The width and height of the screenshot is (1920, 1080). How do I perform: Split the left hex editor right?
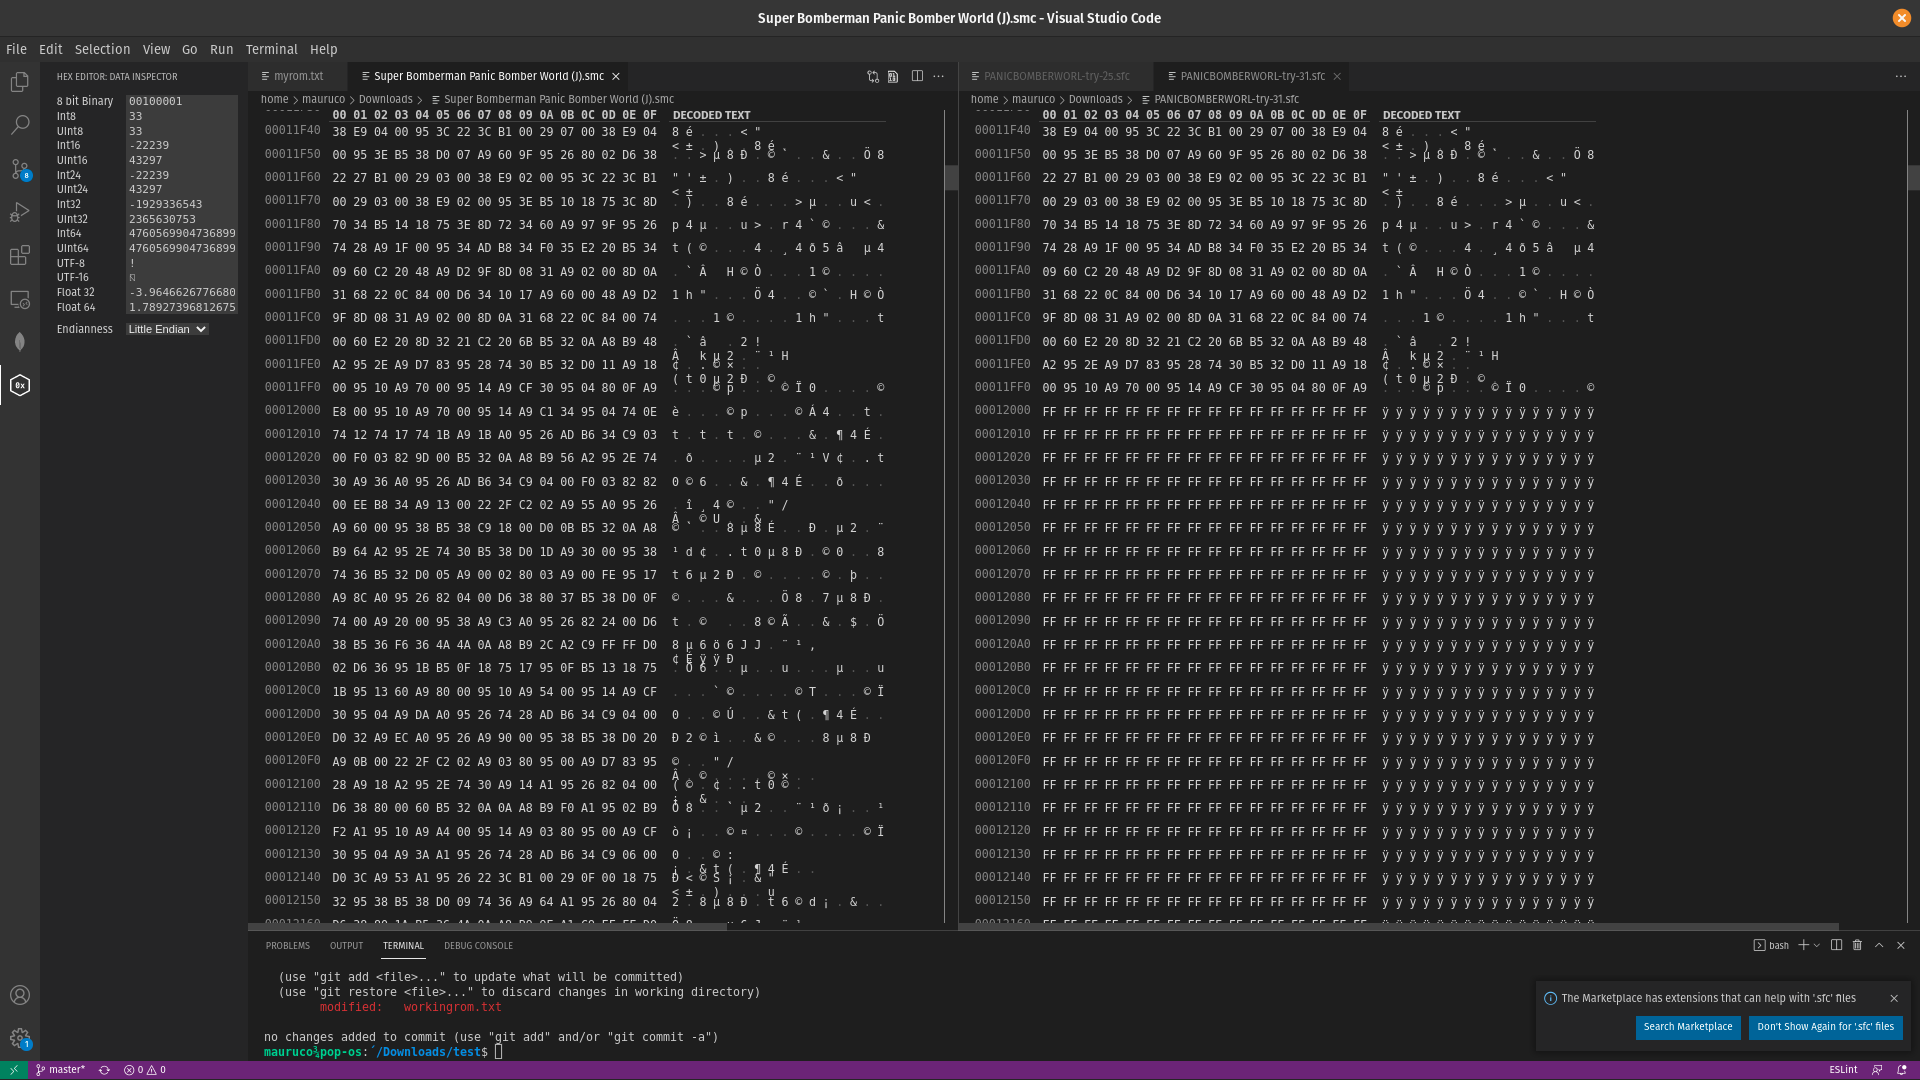[917, 76]
